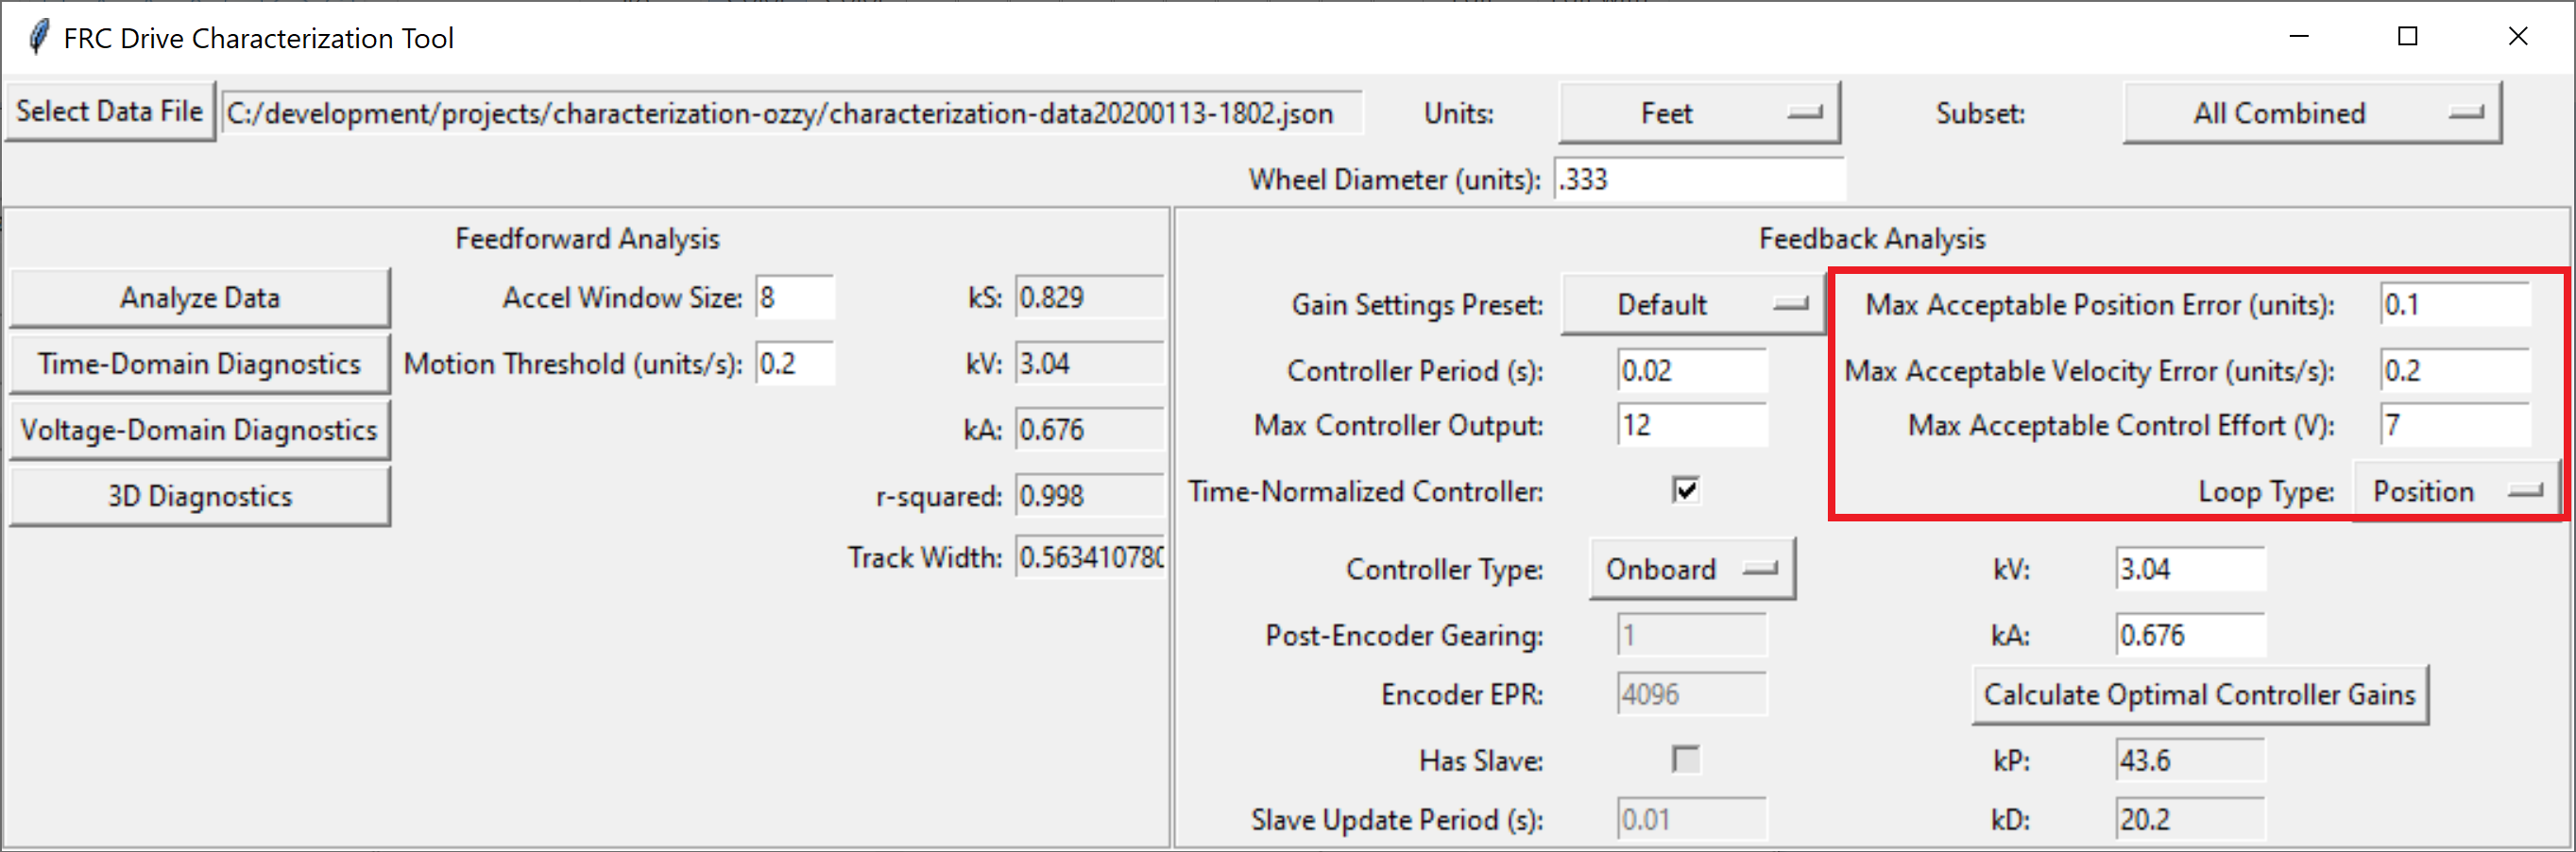Open the Units dropdown showing Feet

tap(1698, 113)
